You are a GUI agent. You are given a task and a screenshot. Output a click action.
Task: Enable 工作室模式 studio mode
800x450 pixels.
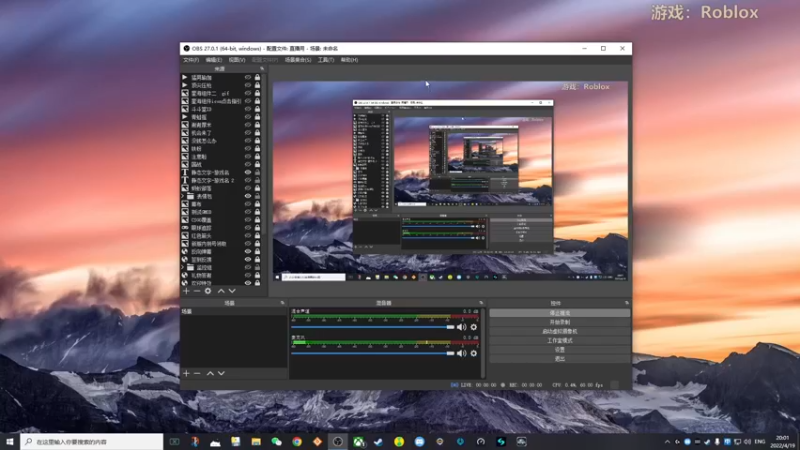pos(560,340)
